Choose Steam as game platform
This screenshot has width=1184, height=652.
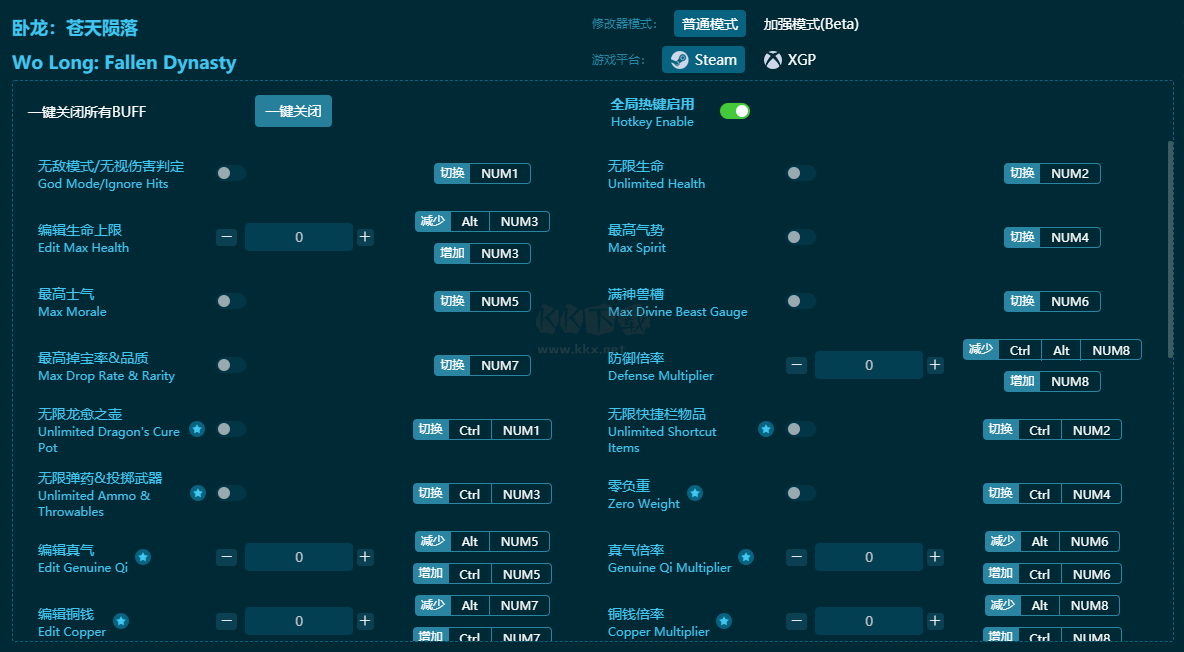coord(704,60)
